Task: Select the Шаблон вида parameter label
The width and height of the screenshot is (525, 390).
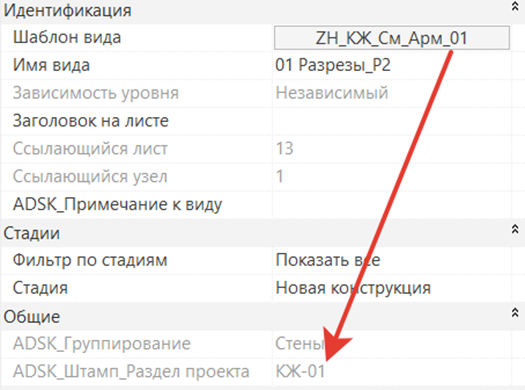Action: 67,37
